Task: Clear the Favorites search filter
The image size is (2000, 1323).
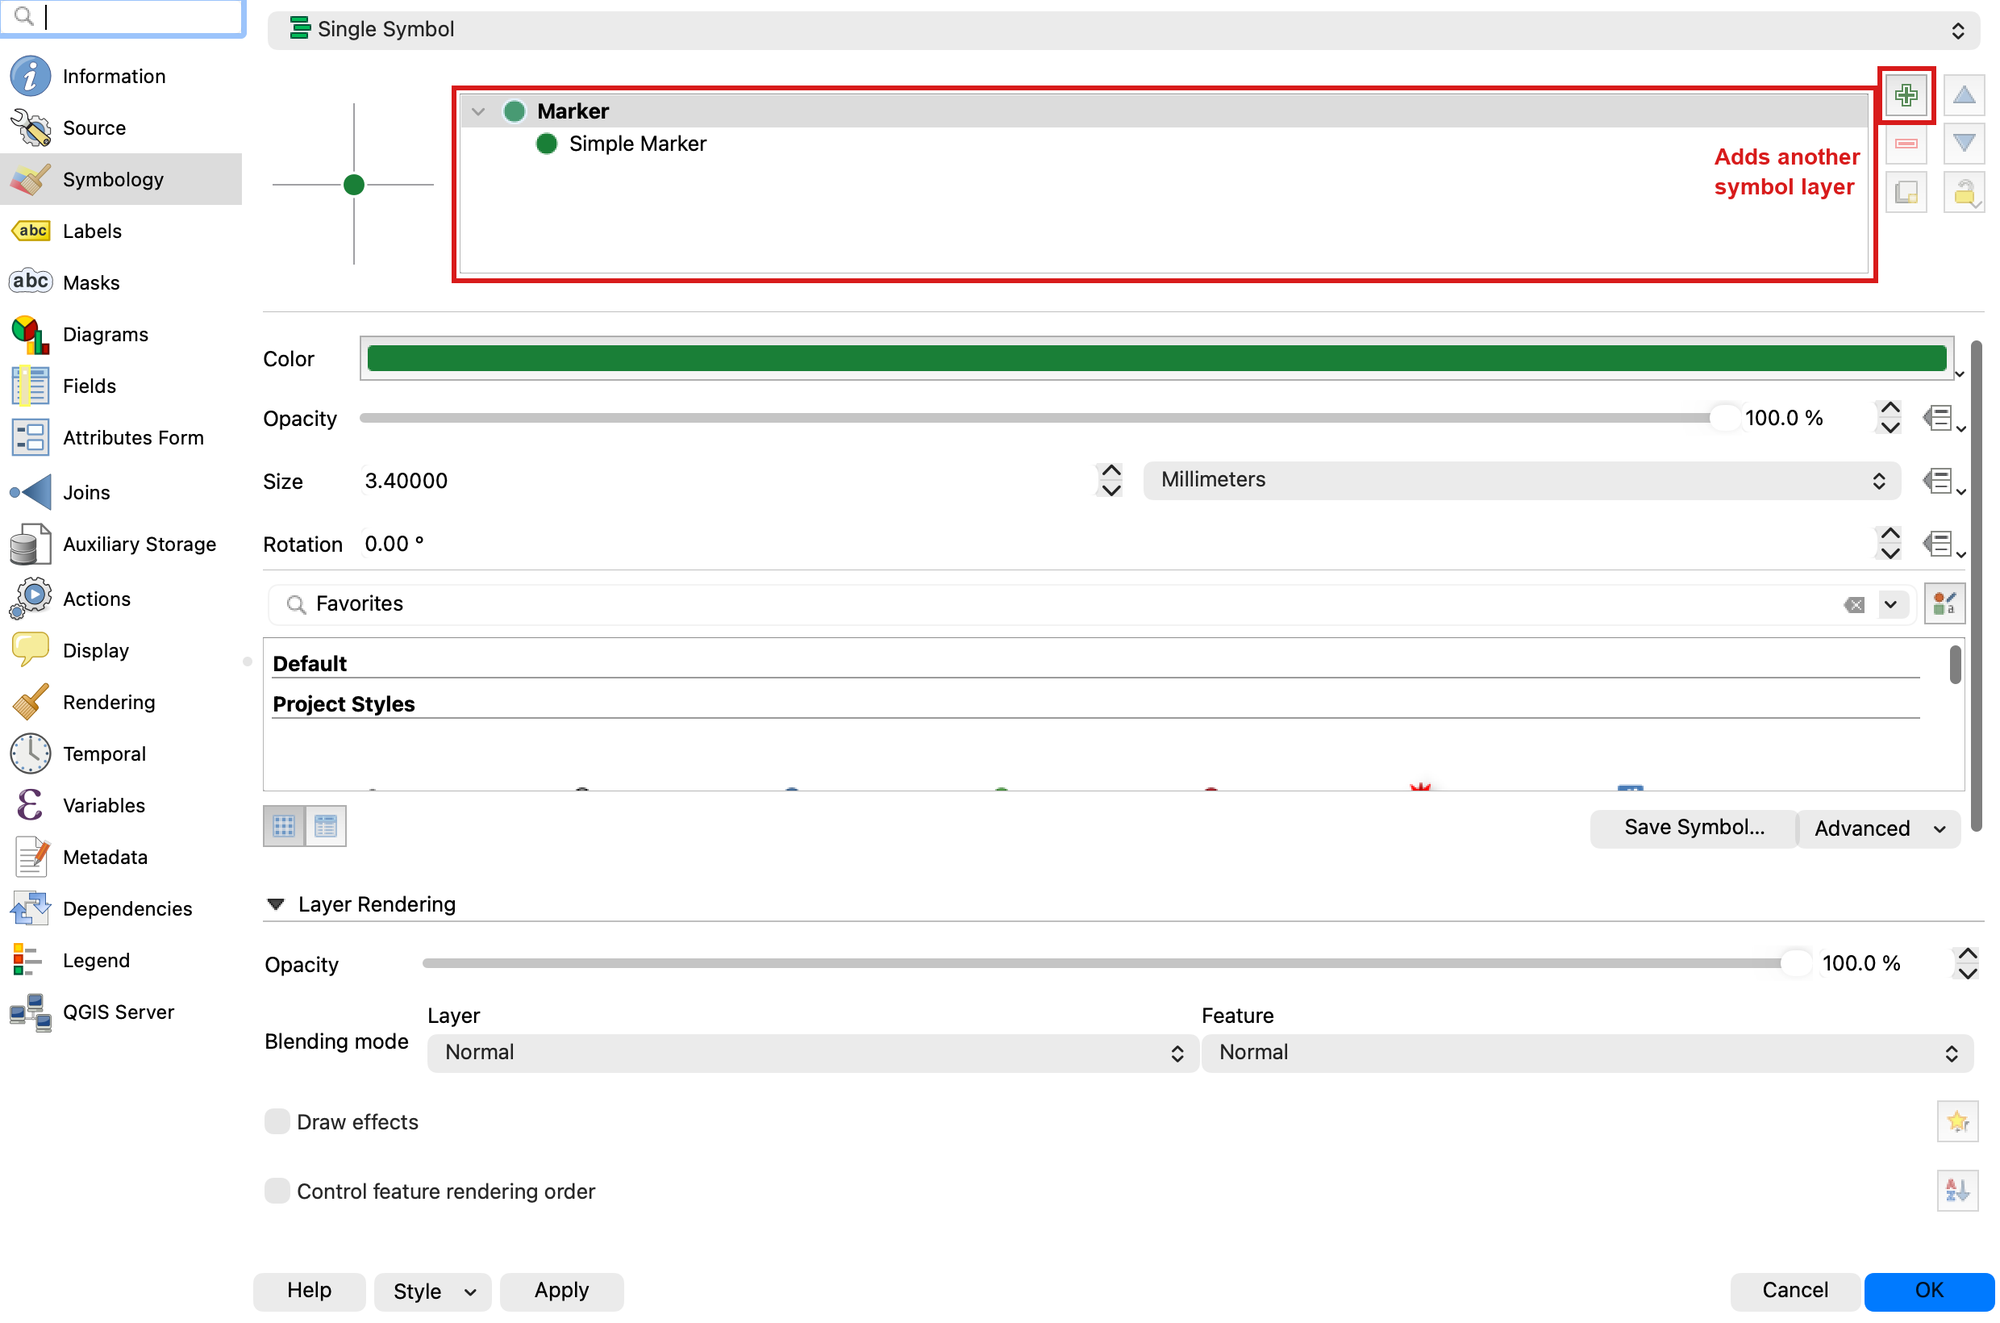Action: 1854,605
